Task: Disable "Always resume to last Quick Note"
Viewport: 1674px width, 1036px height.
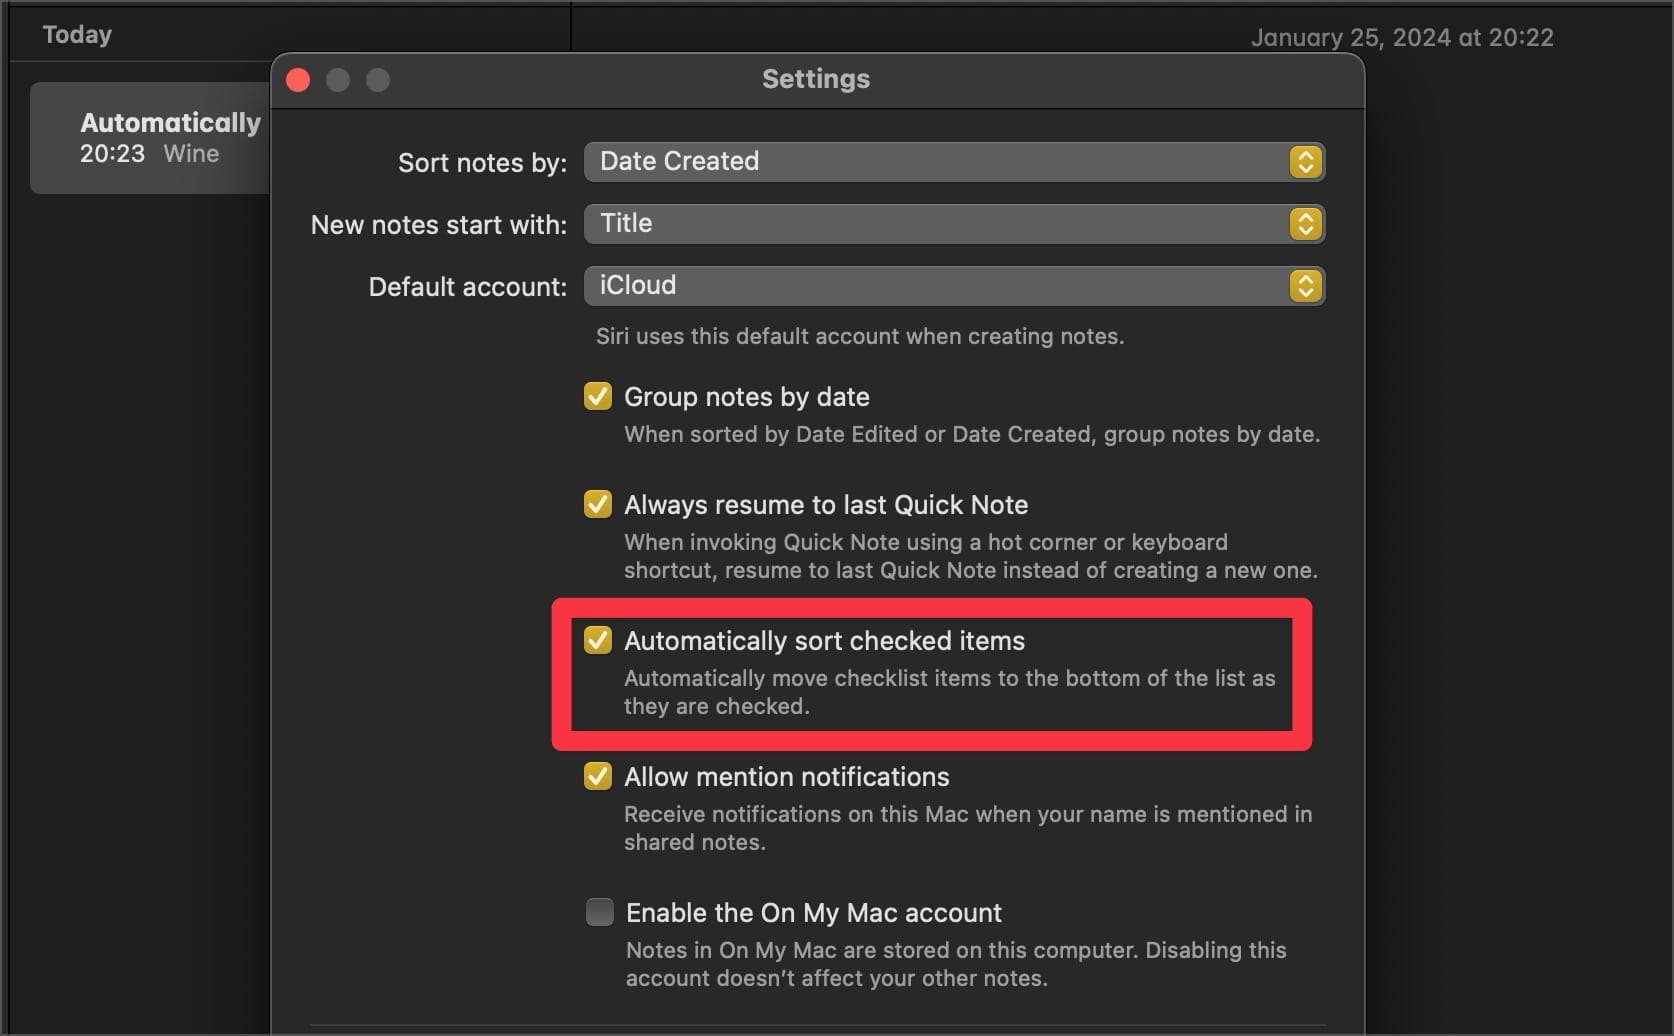Action: pos(598,503)
